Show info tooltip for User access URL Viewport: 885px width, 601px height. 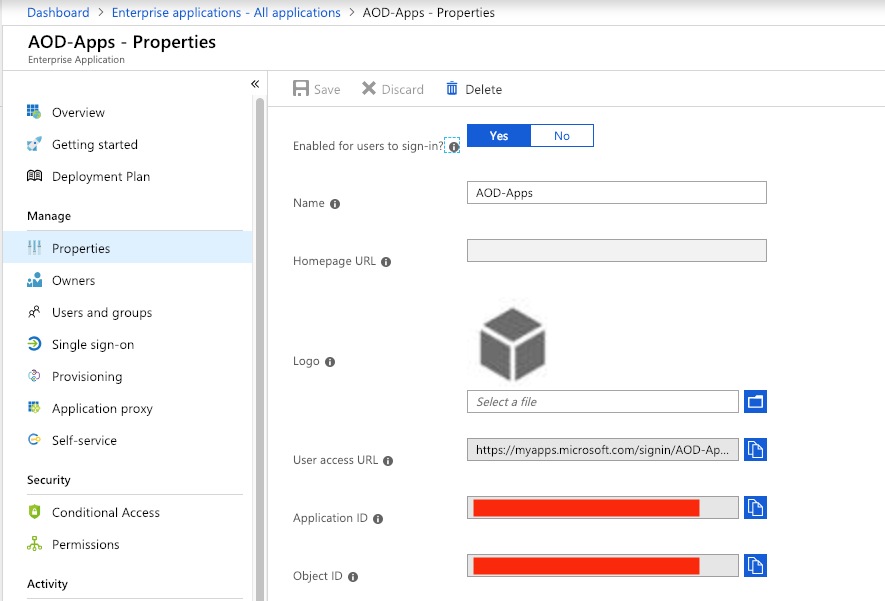(x=388, y=461)
